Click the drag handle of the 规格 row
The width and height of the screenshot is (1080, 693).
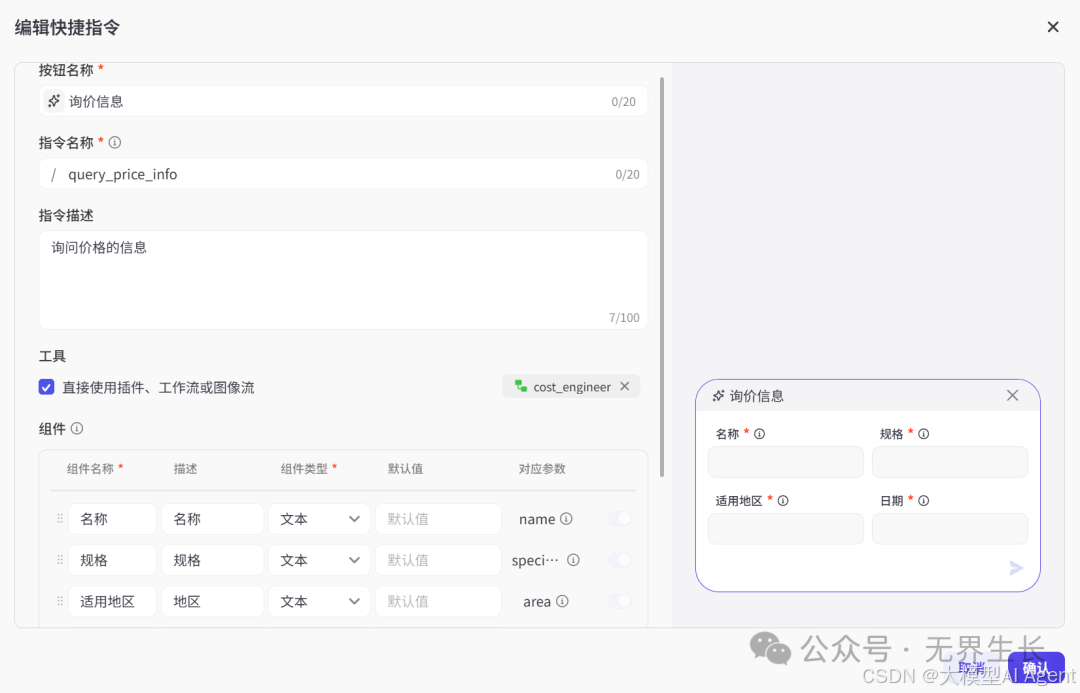click(x=60, y=560)
